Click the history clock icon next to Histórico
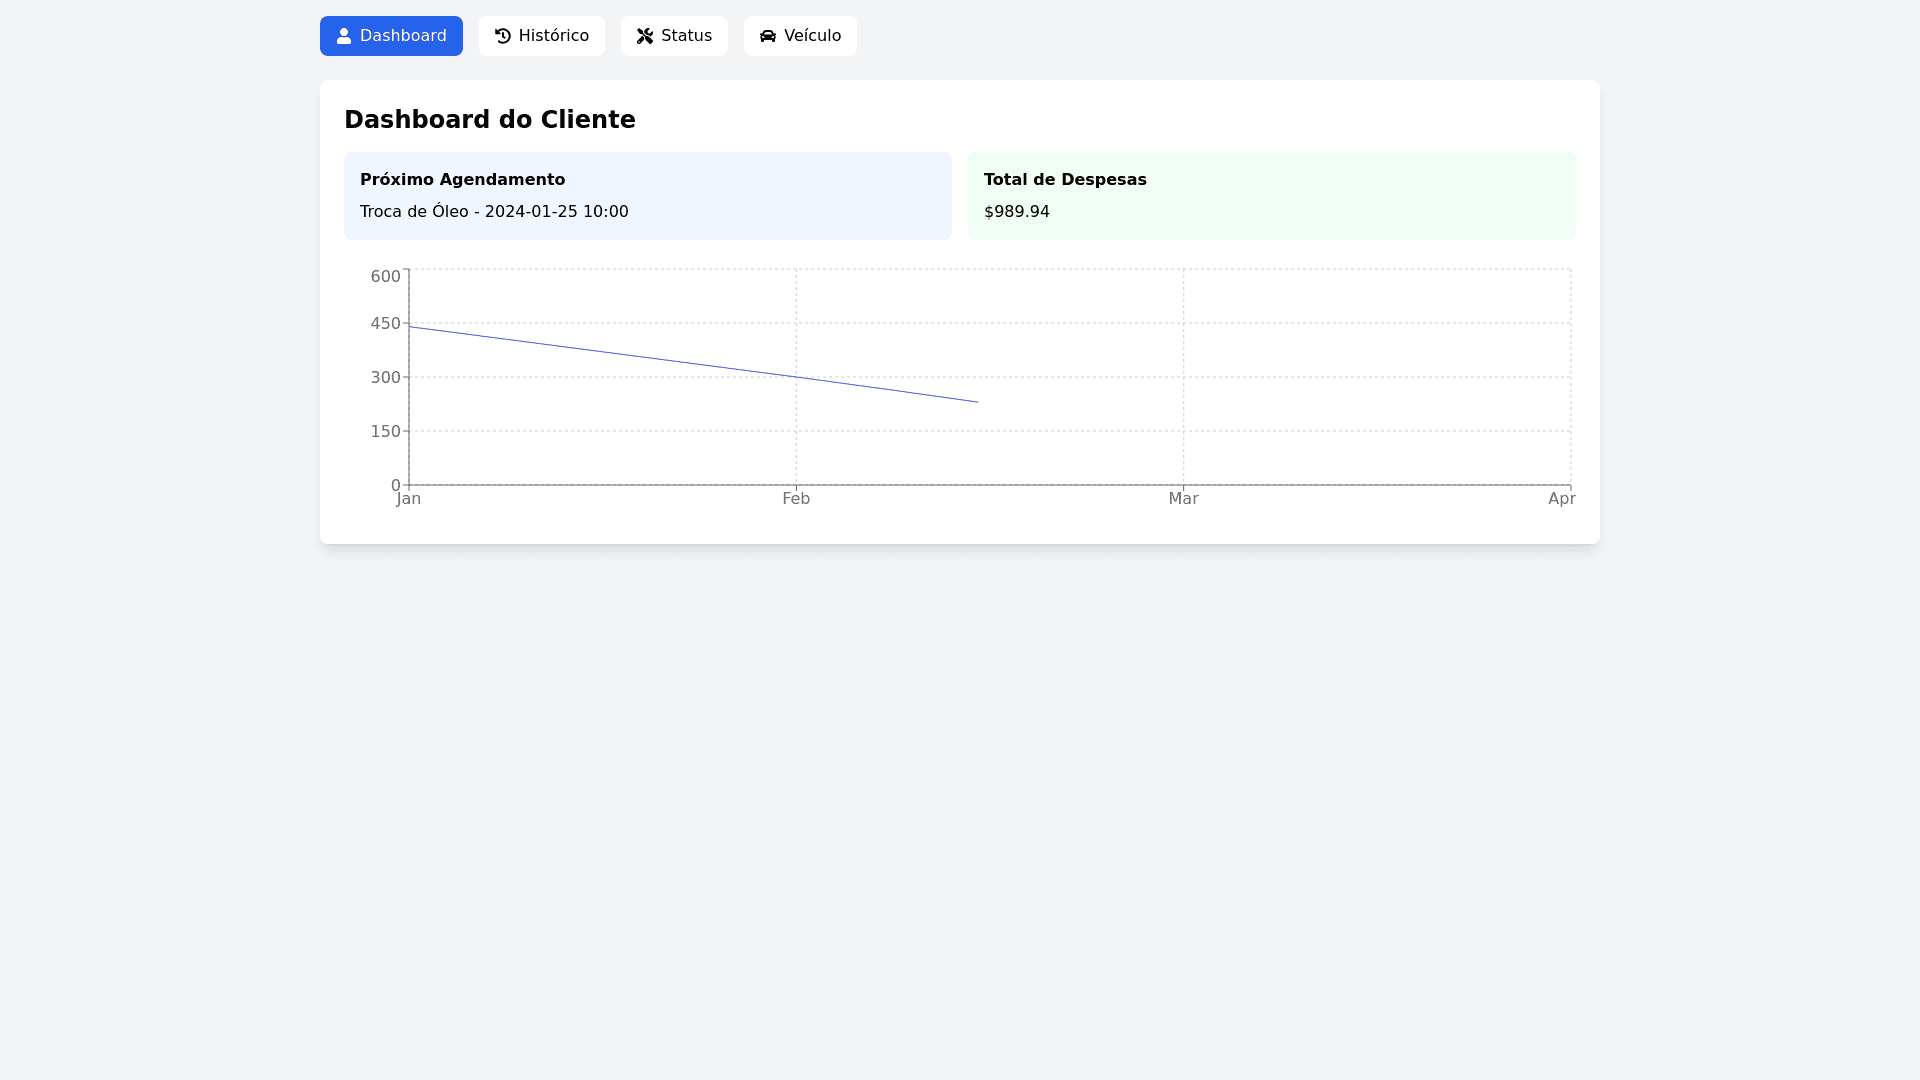Image resolution: width=1920 pixels, height=1080 pixels. 503,36
